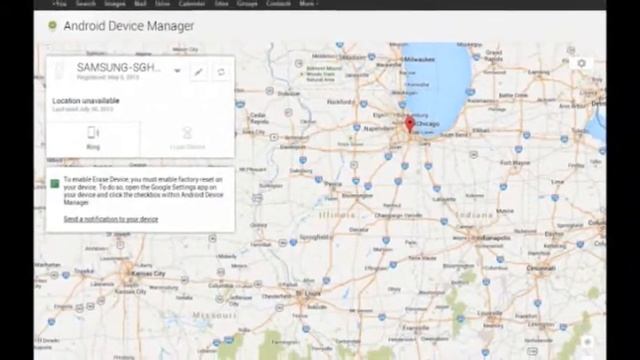Click the refresh device location icon

(x=221, y=72)
